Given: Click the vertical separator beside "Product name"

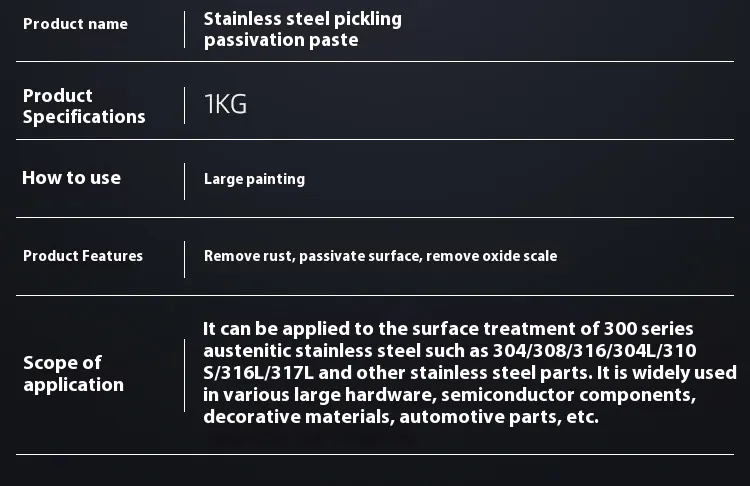Looking at the screenshot, I should click(185, 29).
